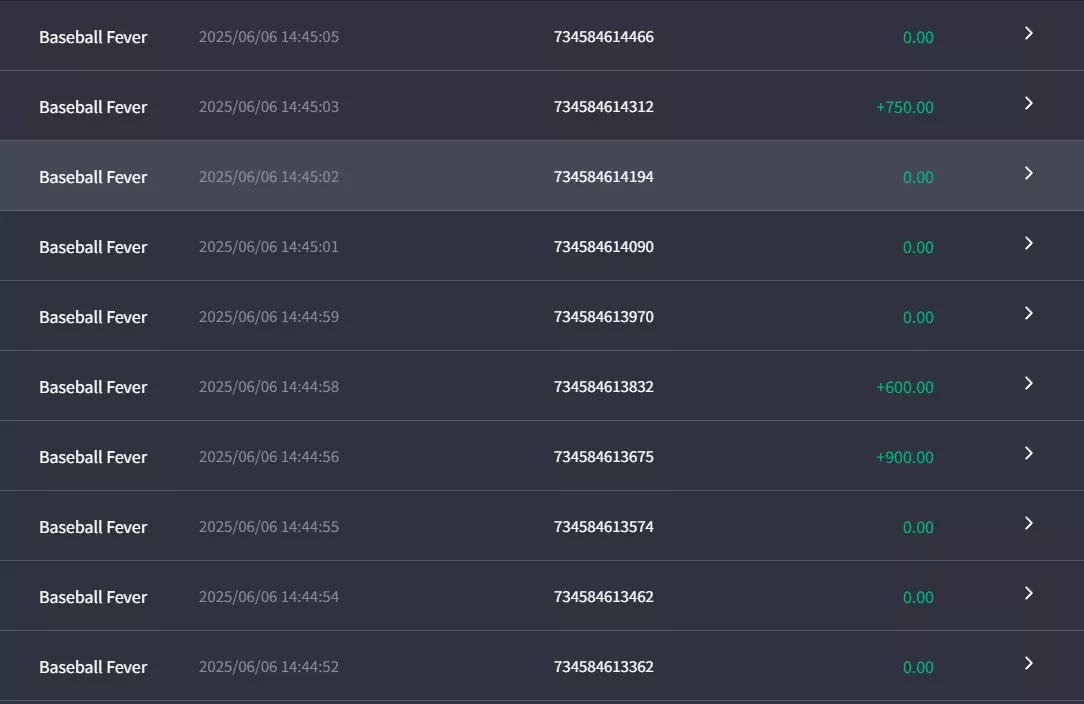Image resolution: width=1084 pixels, height=704 pixels.
Task: Open chevron beside +900.00 payout
Action: [x=1029, y=453]
